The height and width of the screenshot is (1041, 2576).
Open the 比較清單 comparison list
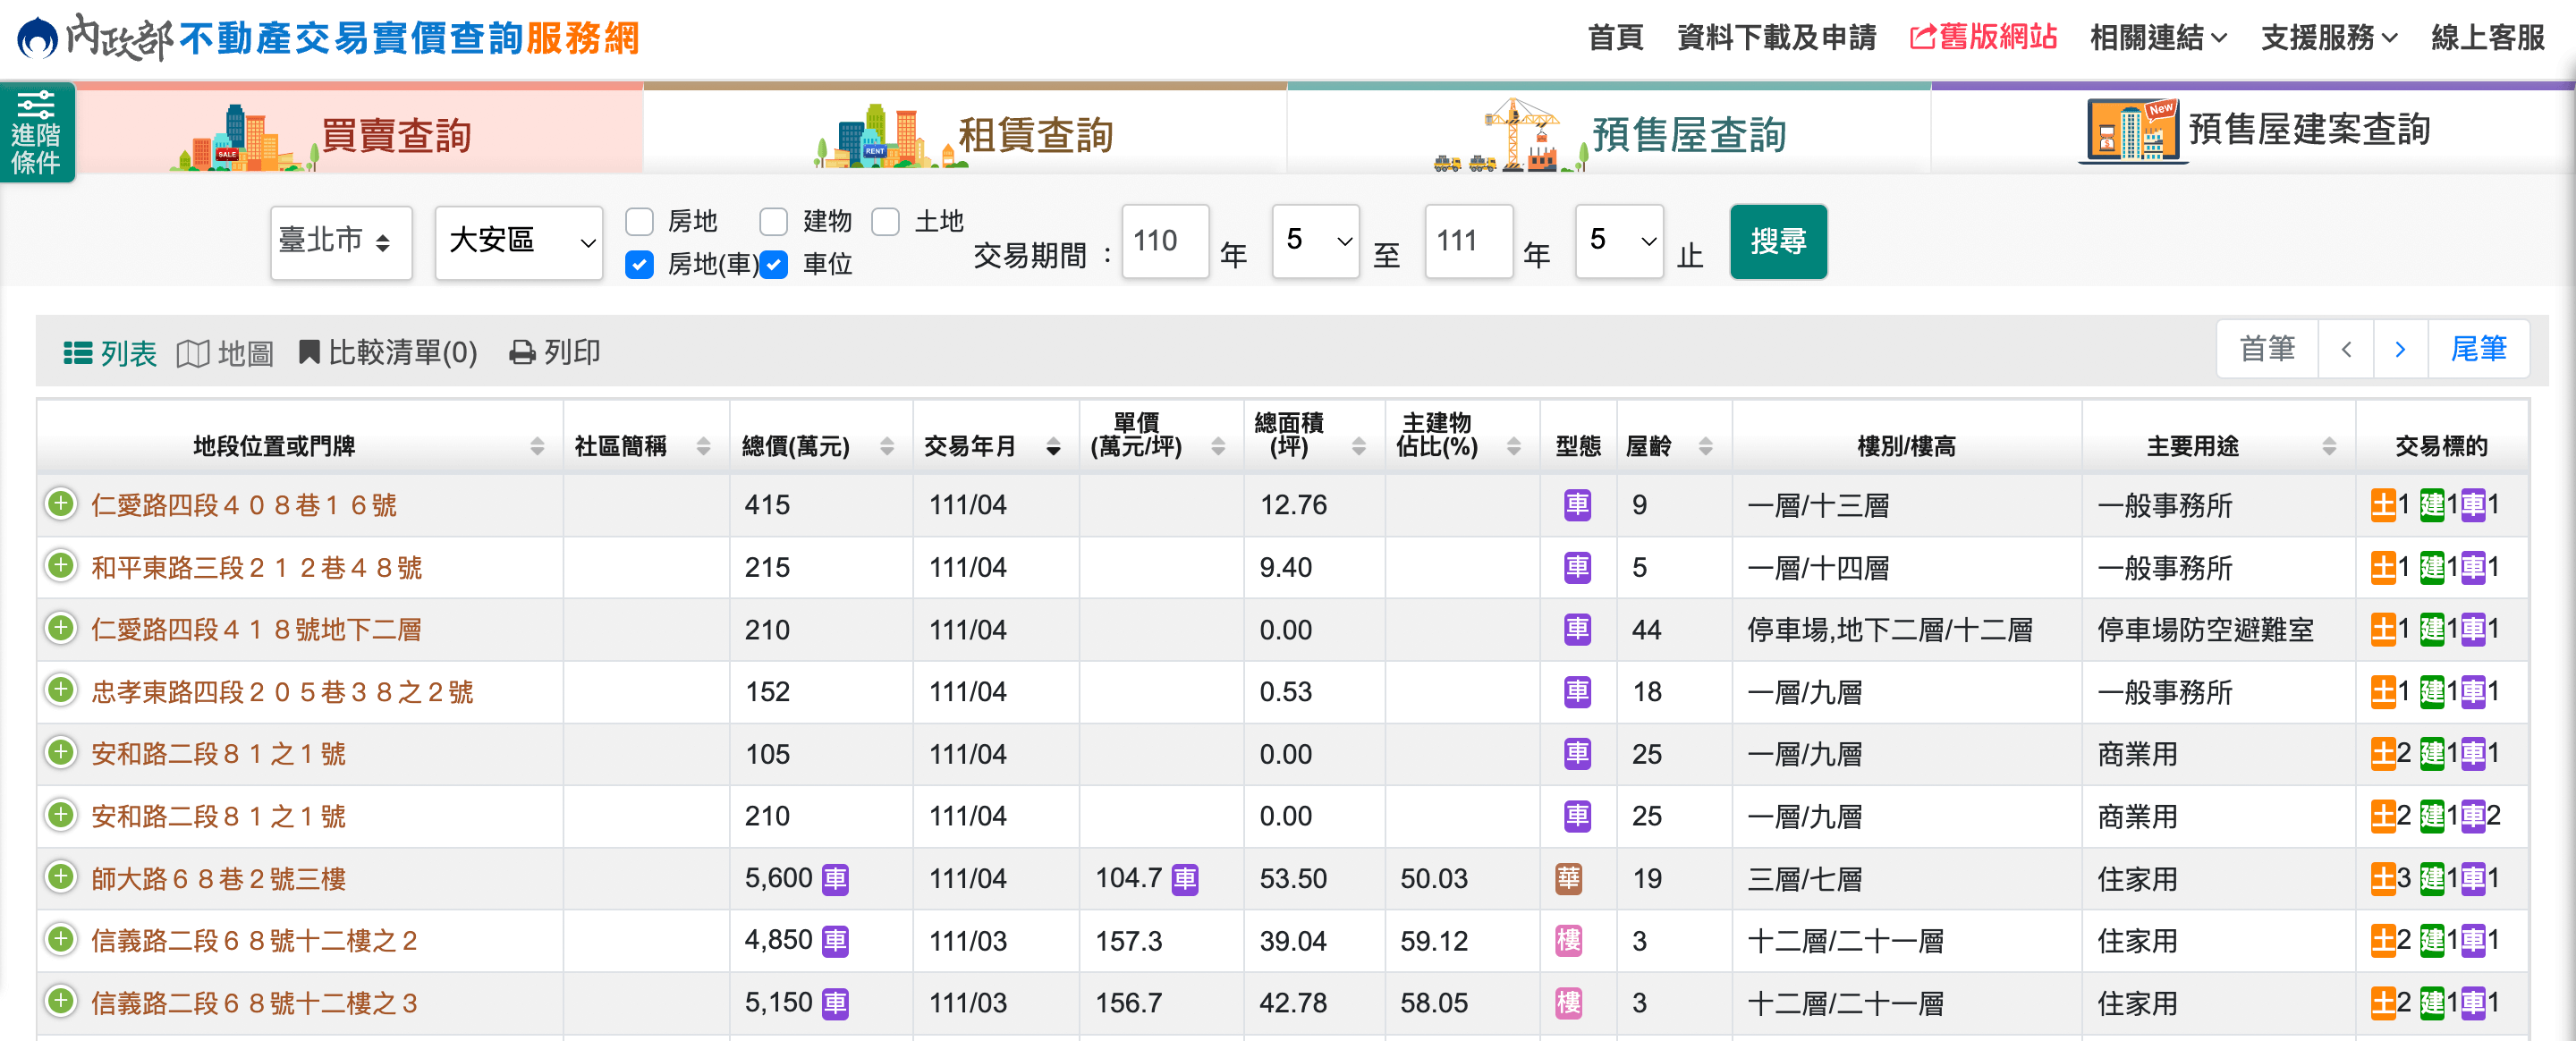(388, 352)
